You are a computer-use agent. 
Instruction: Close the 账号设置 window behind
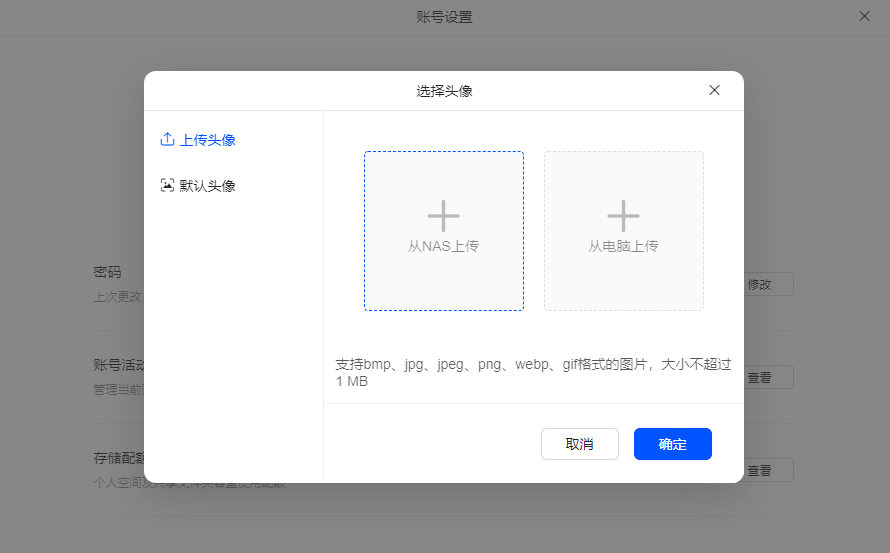coord(864,16)
